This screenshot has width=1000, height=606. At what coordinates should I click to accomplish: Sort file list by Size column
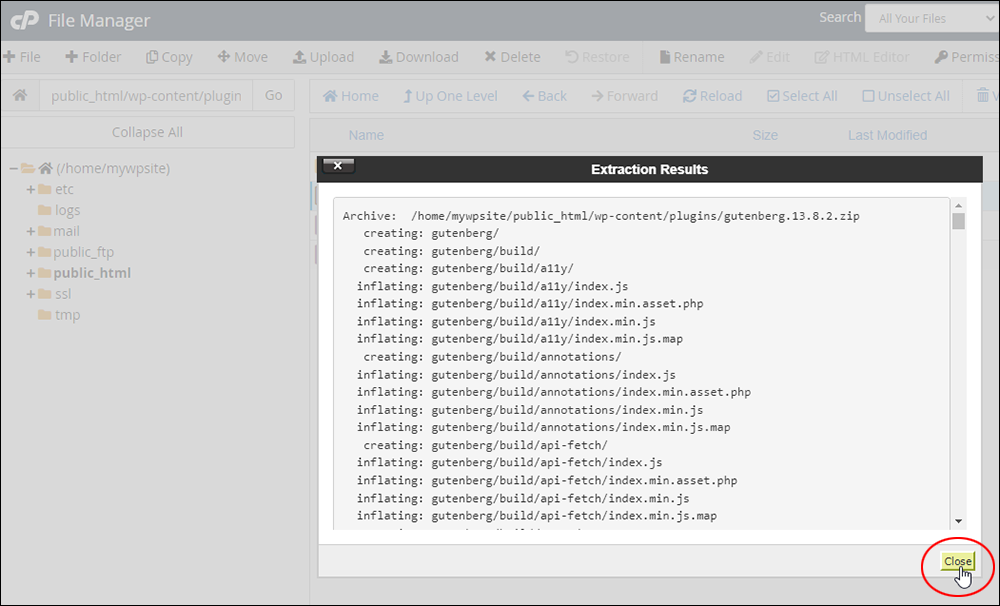(x=765, y=135)
